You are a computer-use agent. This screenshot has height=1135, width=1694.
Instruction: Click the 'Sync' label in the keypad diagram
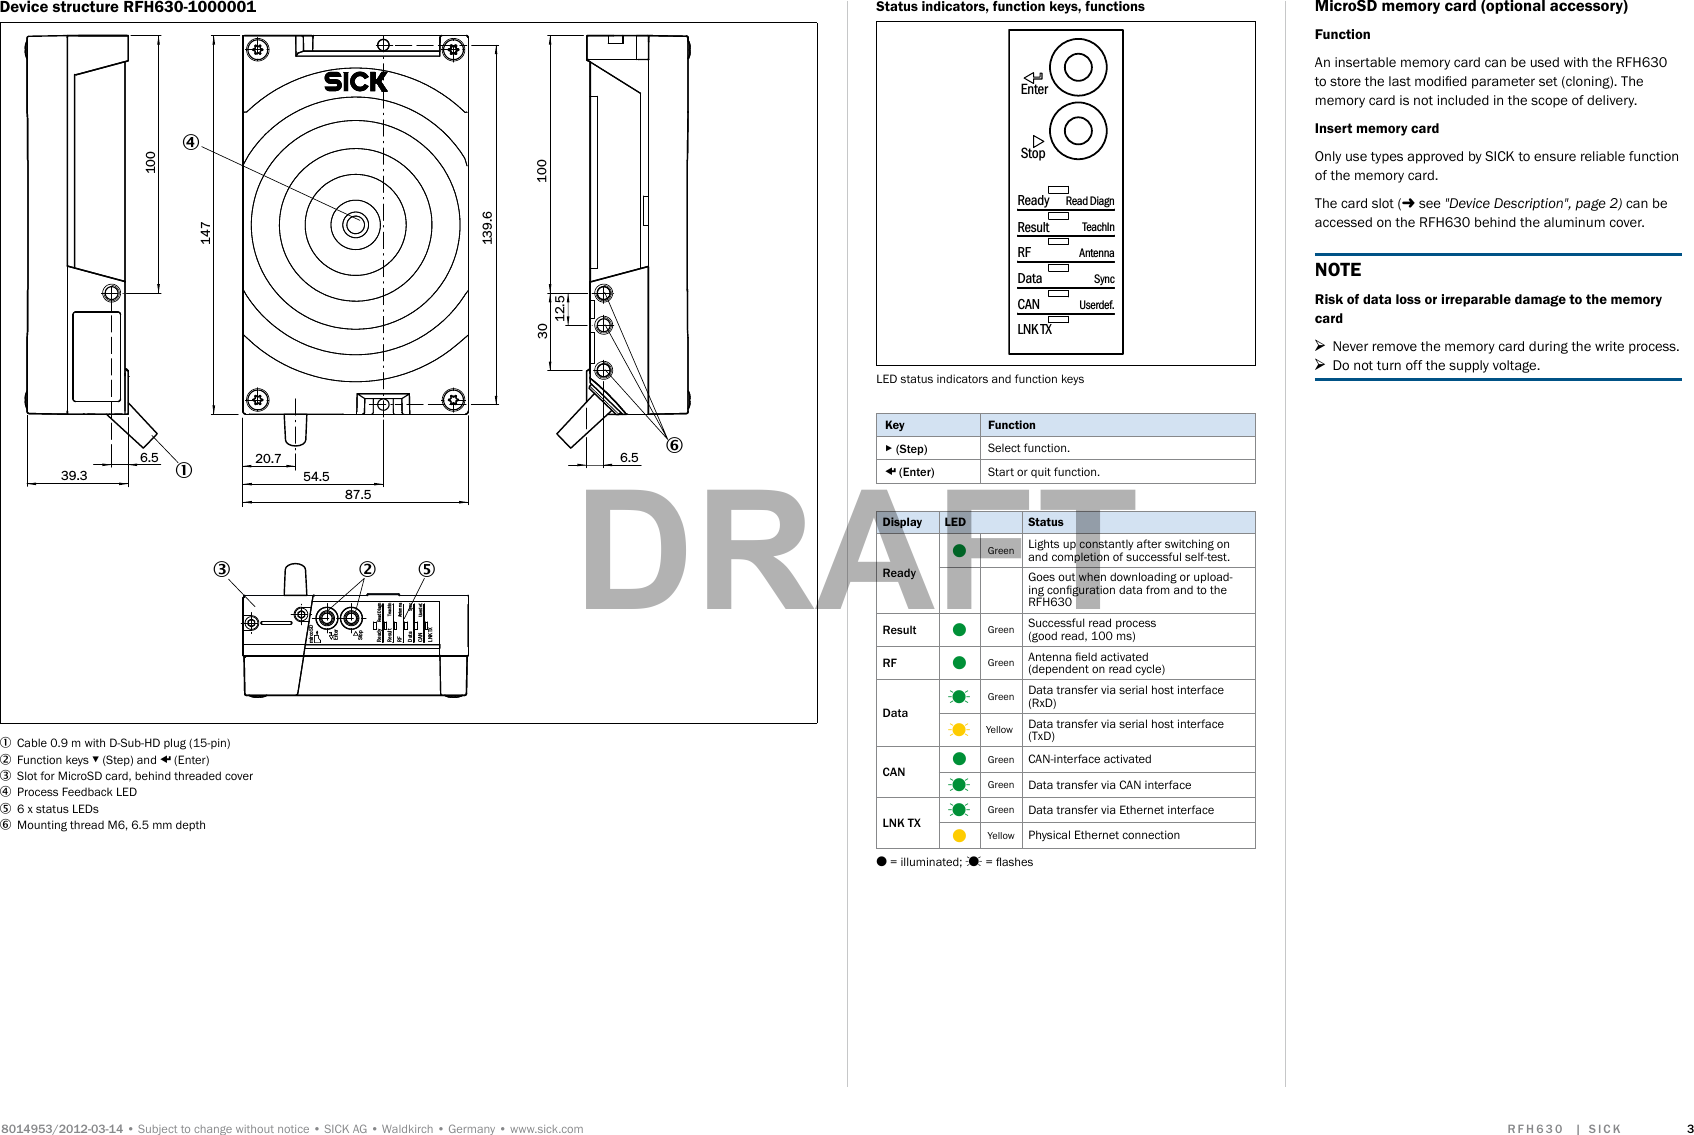pos(1103,279)
